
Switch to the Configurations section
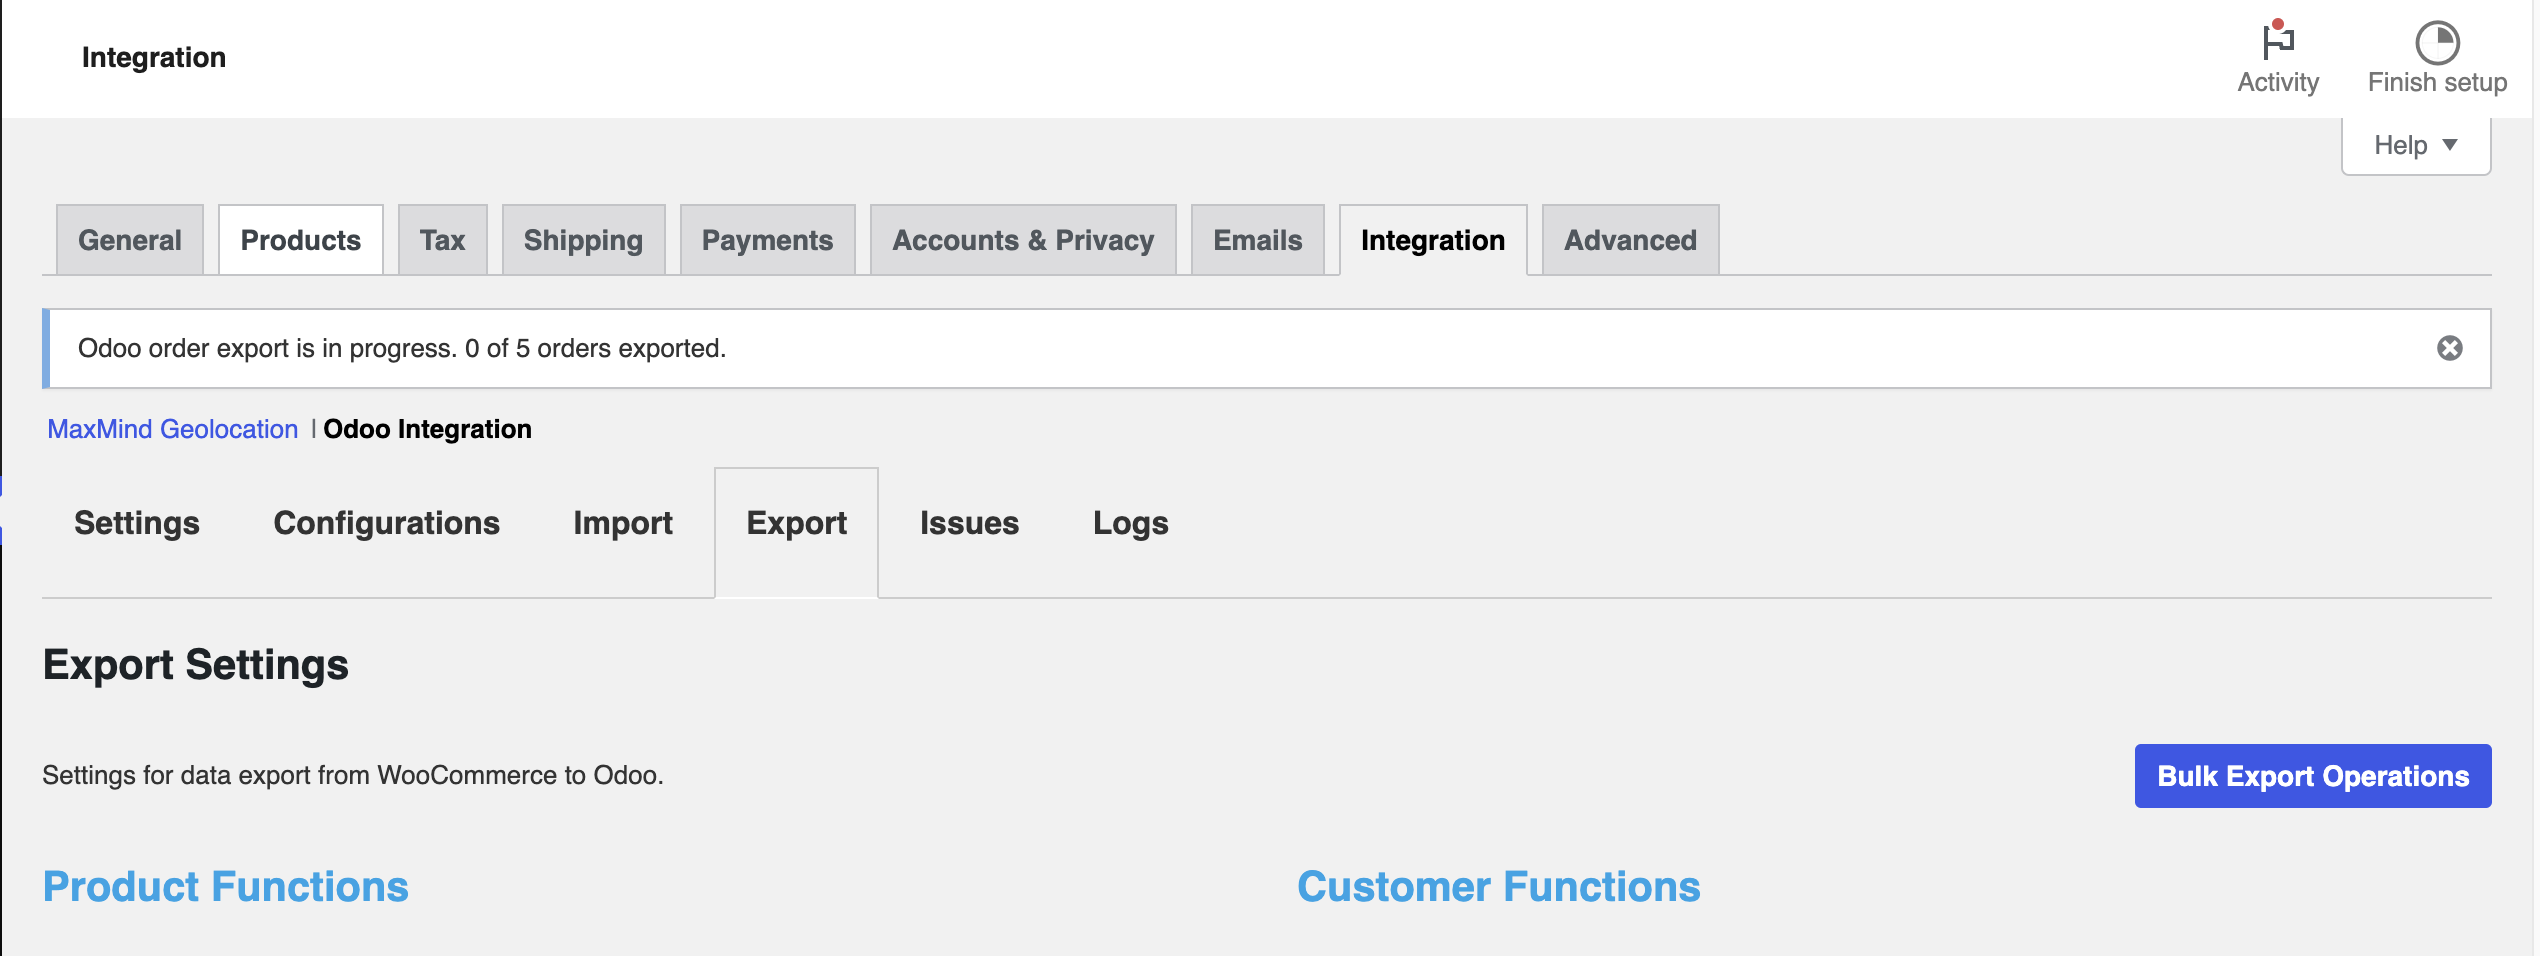coord(387,522)
